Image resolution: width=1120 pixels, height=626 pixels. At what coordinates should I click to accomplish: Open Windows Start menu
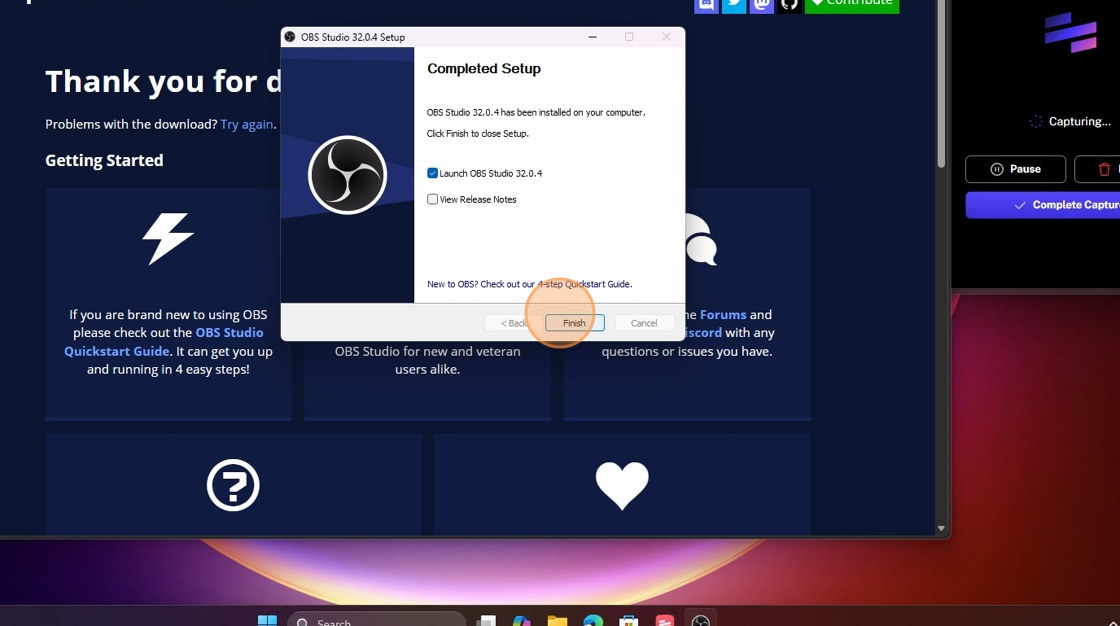pos(267,620)
